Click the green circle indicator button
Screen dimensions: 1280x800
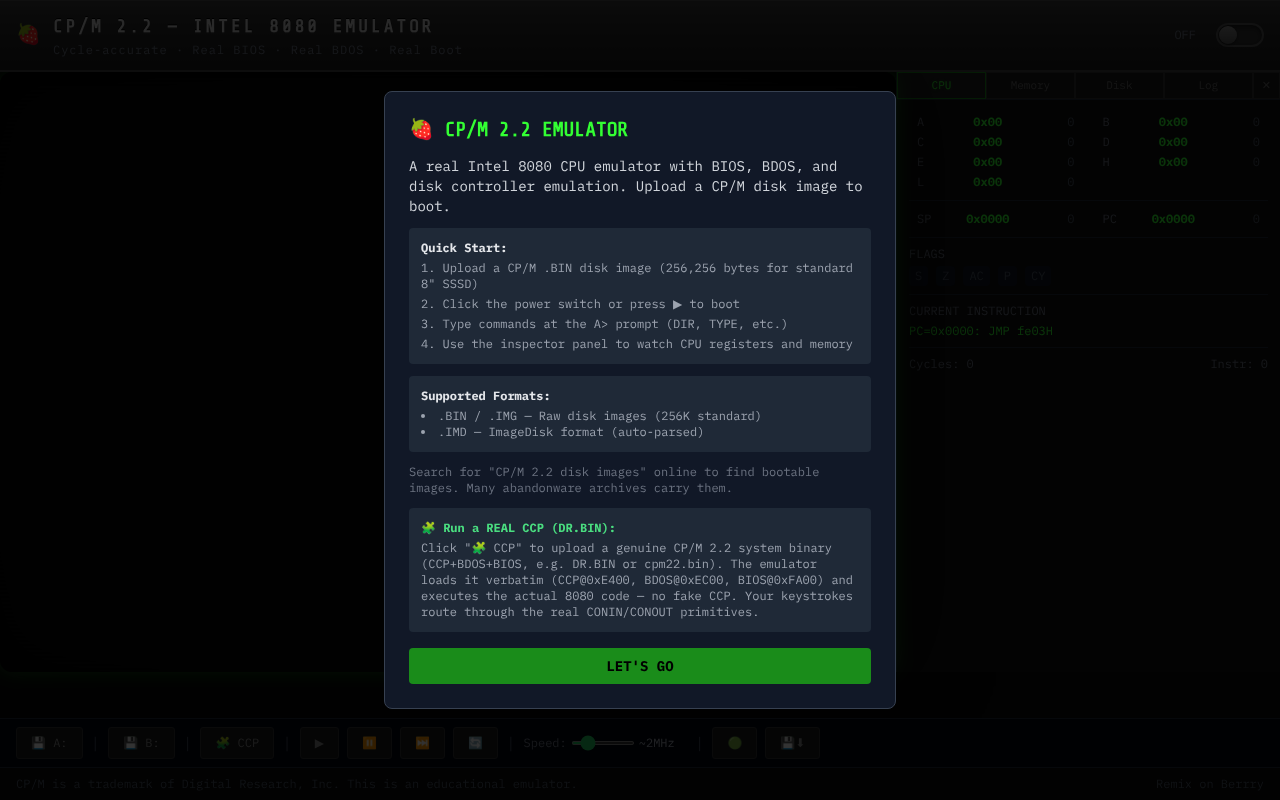click(x=734, y=743)
